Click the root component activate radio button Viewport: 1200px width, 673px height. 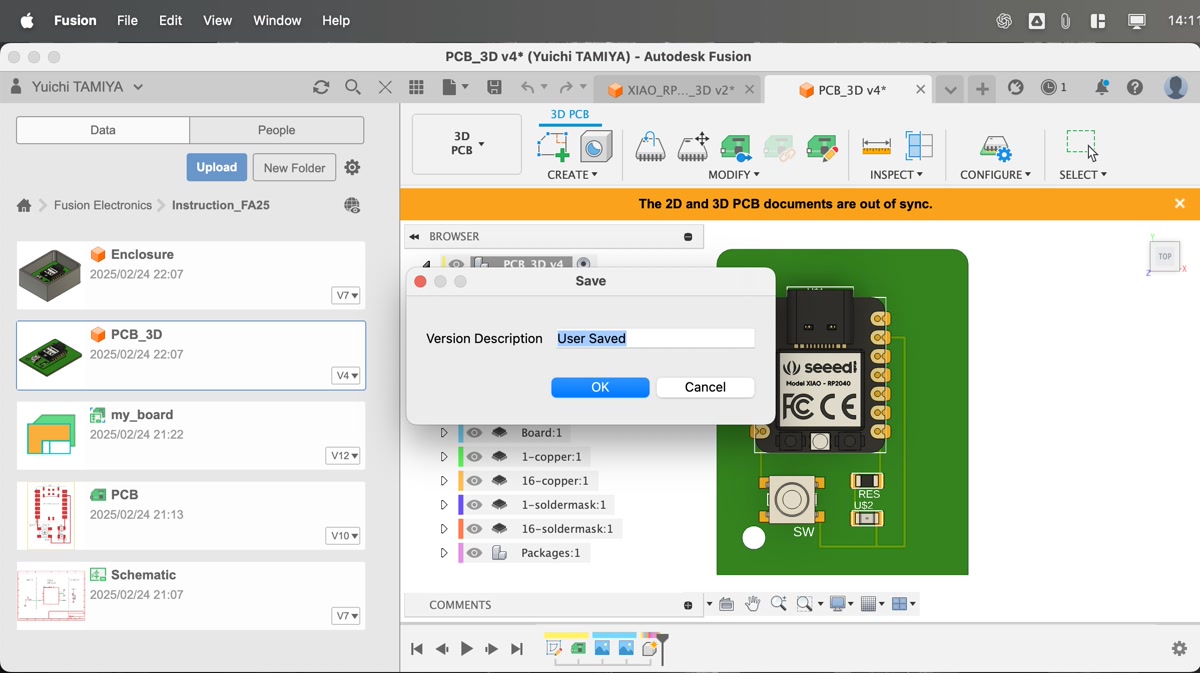(x=583, y=264)
